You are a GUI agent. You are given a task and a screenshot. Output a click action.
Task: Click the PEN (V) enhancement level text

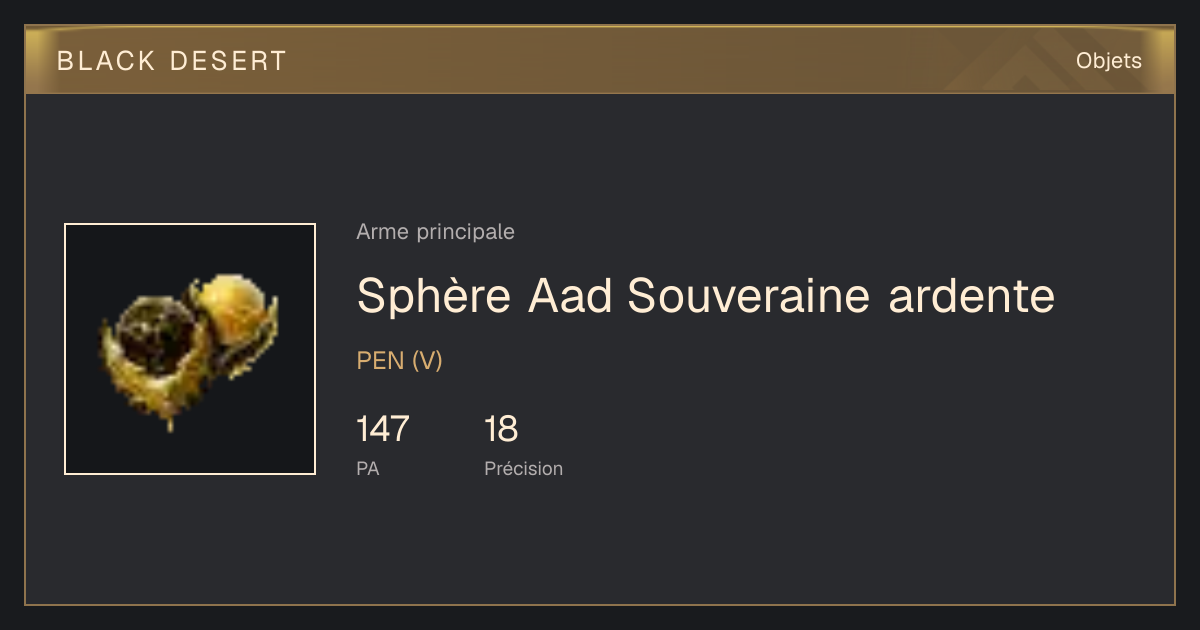point(400,361)
